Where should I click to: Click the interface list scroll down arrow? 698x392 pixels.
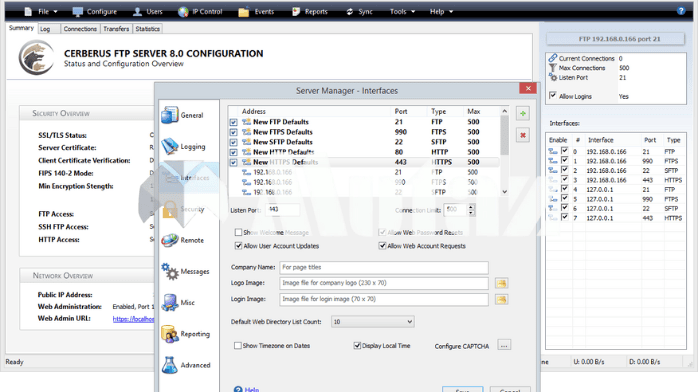[x=504, y=192]
